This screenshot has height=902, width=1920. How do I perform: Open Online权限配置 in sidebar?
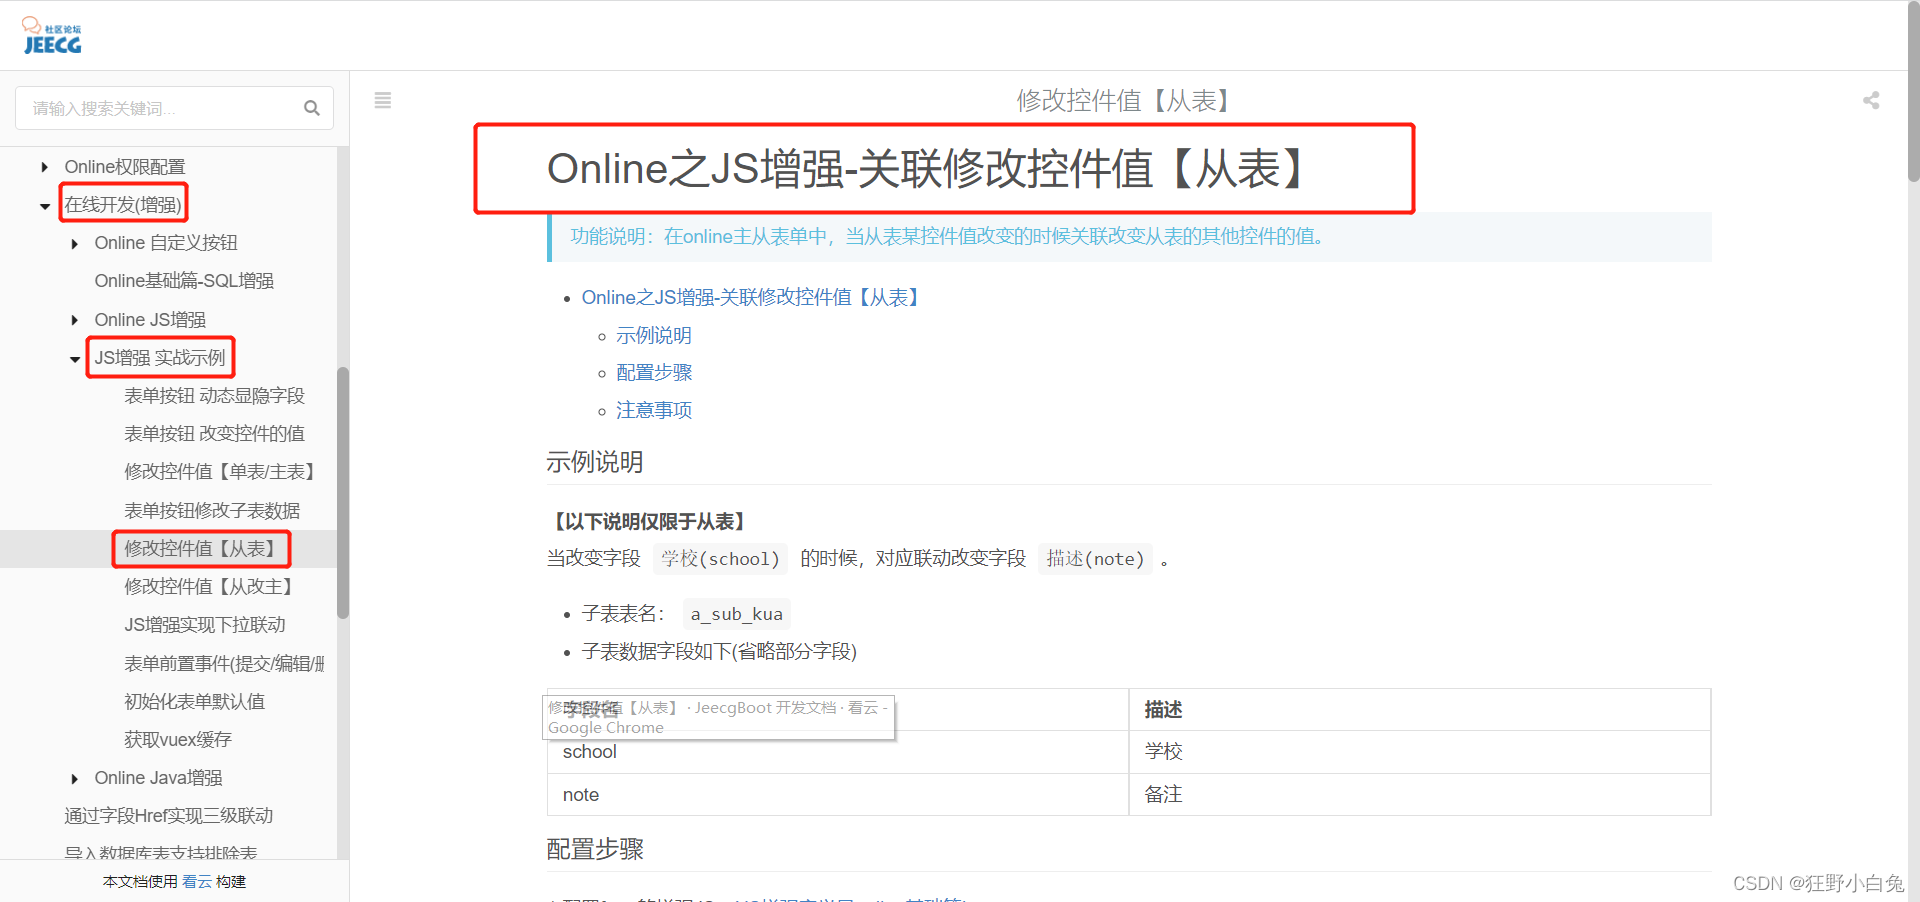coord(125,167)
